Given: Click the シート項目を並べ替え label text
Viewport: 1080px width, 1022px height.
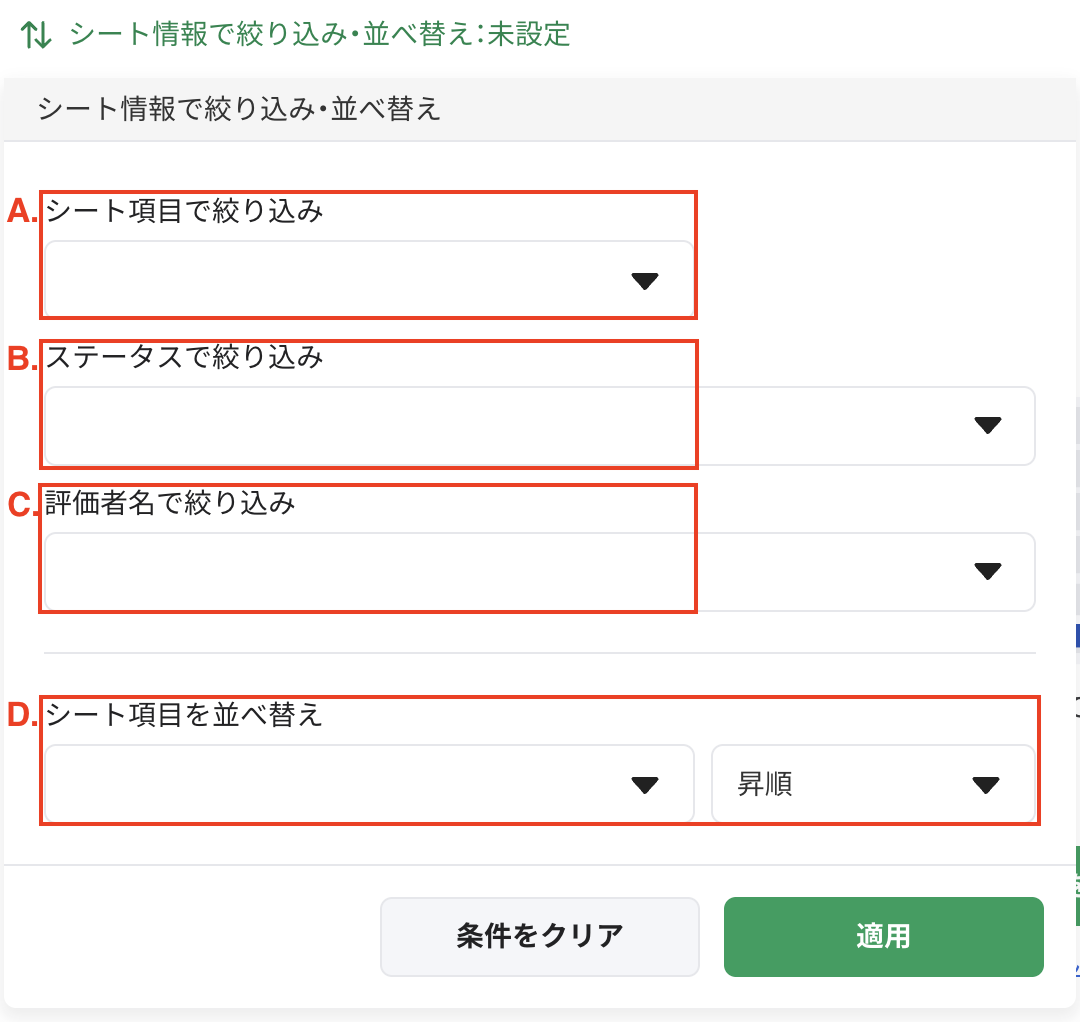Looking at the screenshot, I should (185, 715).
